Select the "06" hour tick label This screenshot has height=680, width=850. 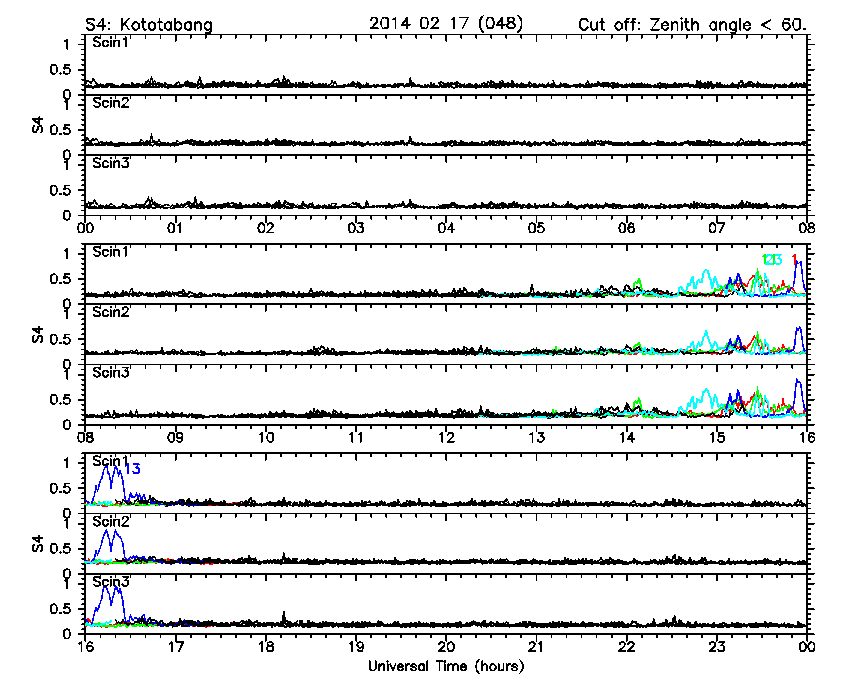click(627, 228)
